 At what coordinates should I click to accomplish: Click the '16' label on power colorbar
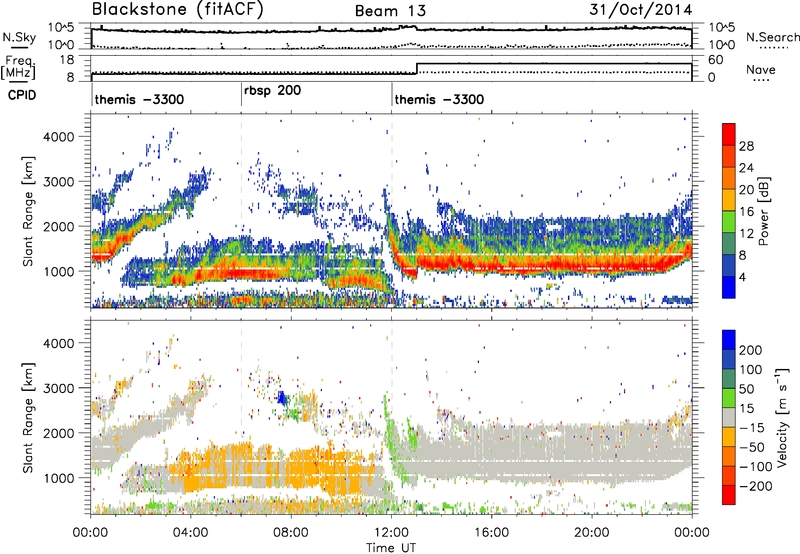point(746,212)
